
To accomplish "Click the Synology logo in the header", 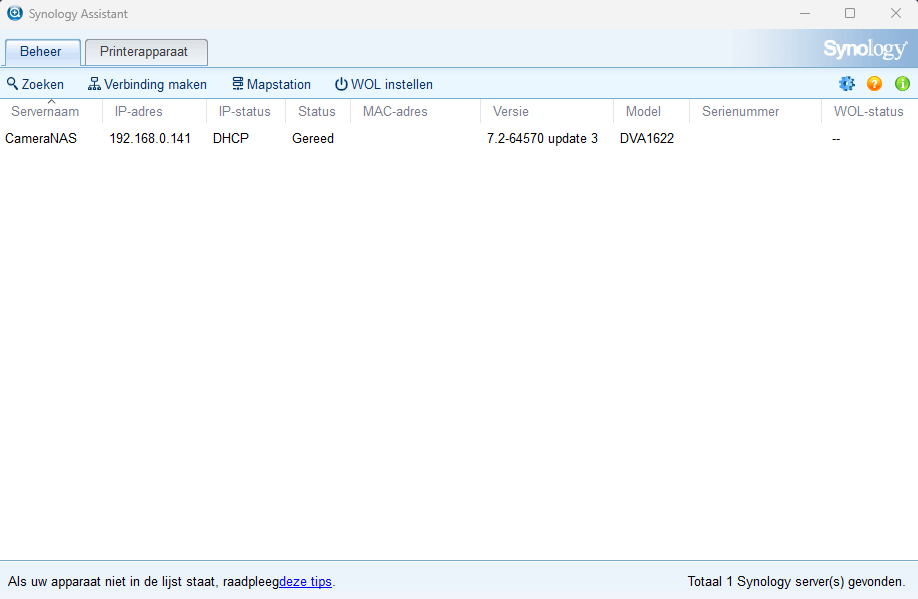I will (865, 49).
